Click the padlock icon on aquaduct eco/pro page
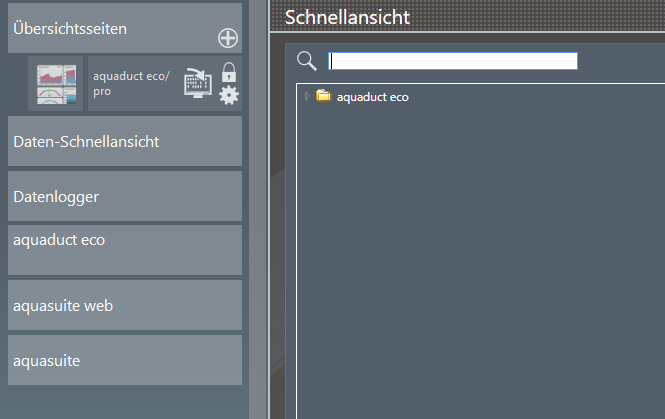Image resolution: width=665 pixels, height=419 pixels. click(x=229, y=72)
